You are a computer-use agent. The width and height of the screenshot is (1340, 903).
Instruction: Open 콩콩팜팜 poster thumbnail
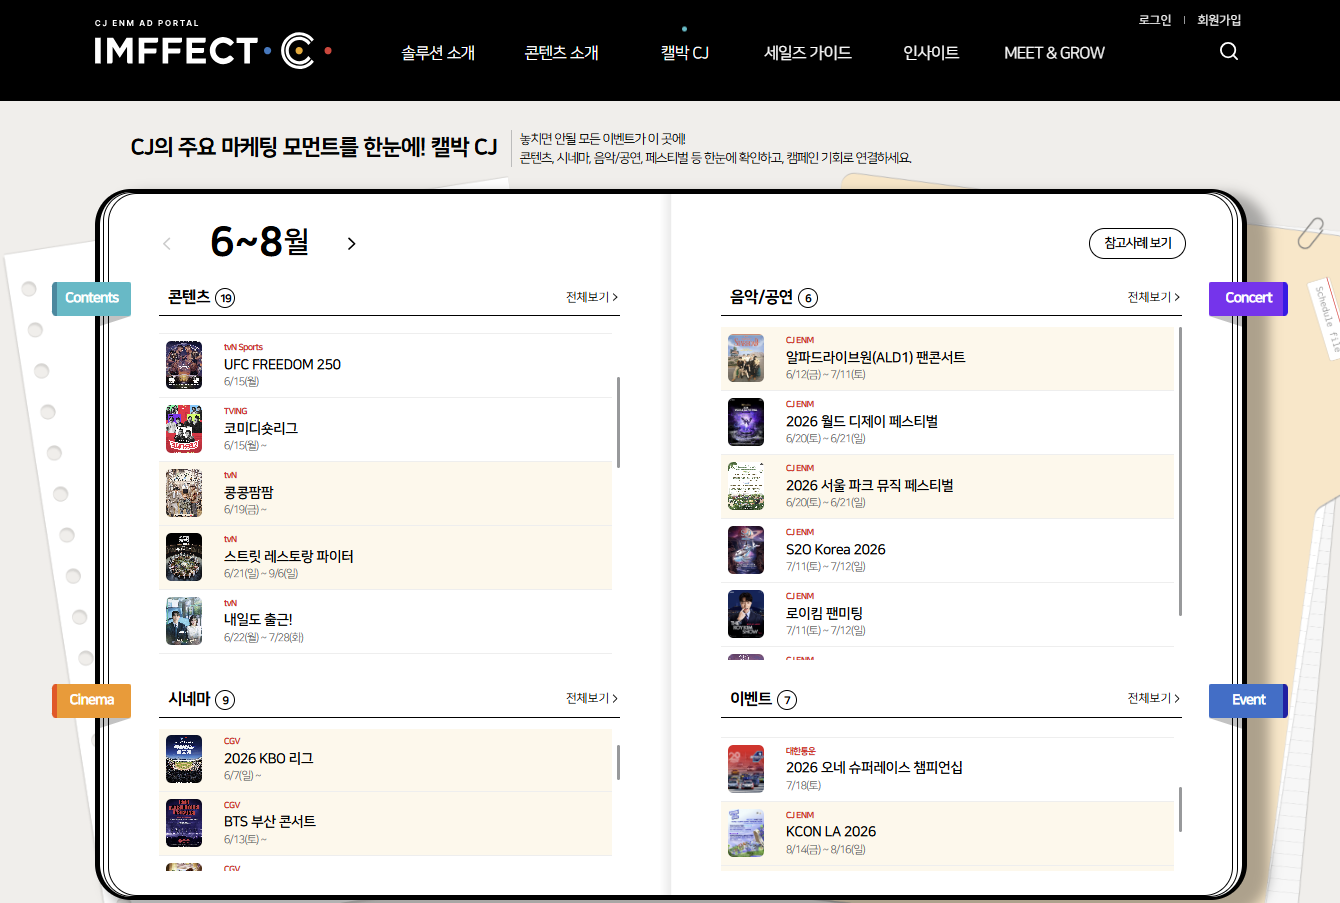(x=184, y=493)
